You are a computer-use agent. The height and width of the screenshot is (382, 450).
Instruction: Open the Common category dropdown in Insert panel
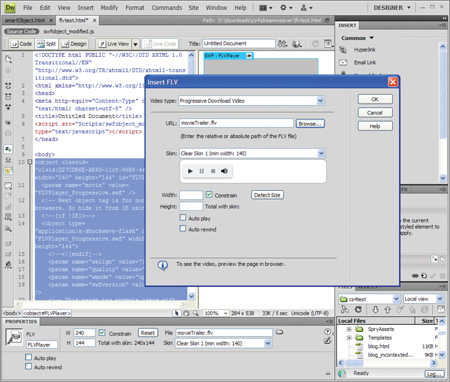pyautogui.click(x=357, y=38)
